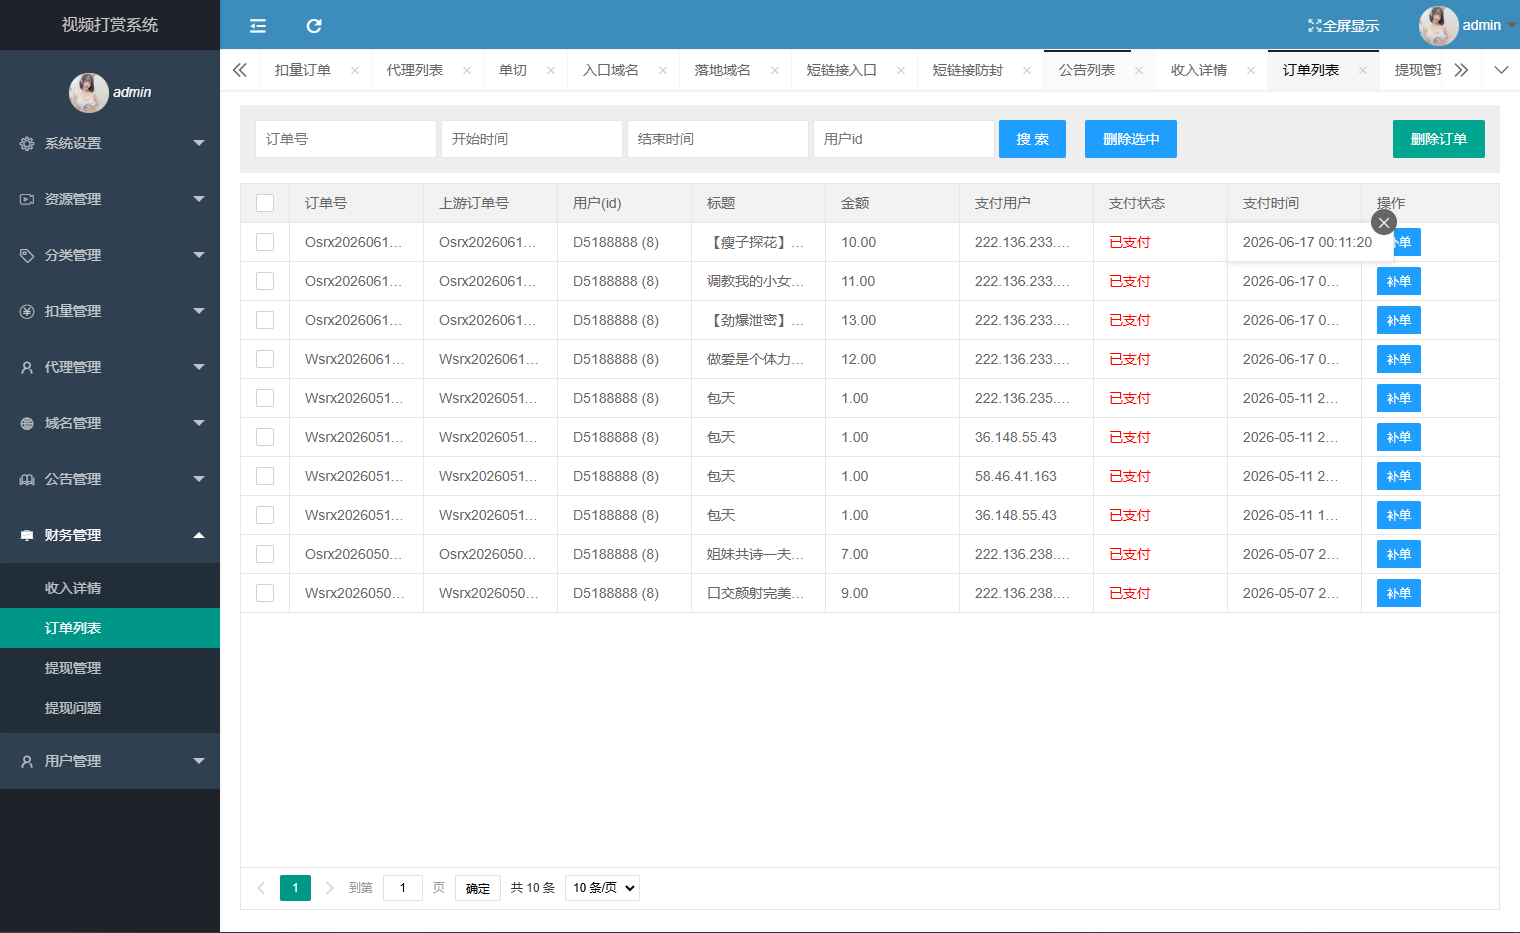Close the 短链接防封 tab
Image resolution: width=1520 pixels, height=933 pixels.
pos(1027,70)
